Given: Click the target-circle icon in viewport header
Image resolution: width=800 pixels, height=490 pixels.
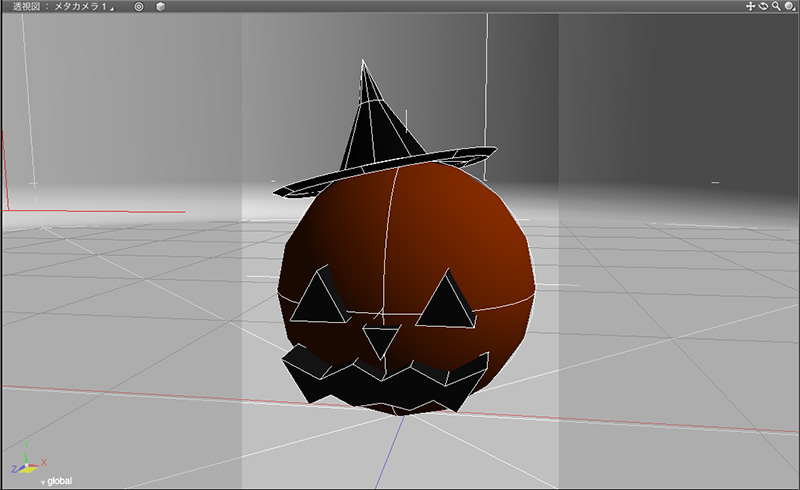Looking at the screenshot, I should click(x=139, y=7).
